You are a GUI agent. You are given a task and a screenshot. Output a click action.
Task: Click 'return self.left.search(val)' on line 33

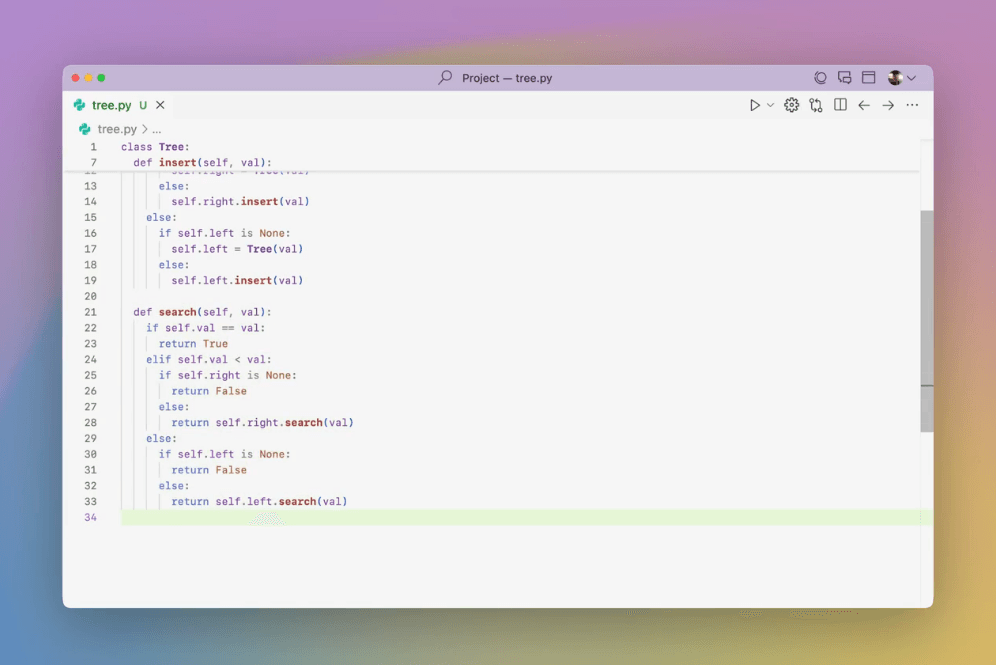(x=259, y=501)
